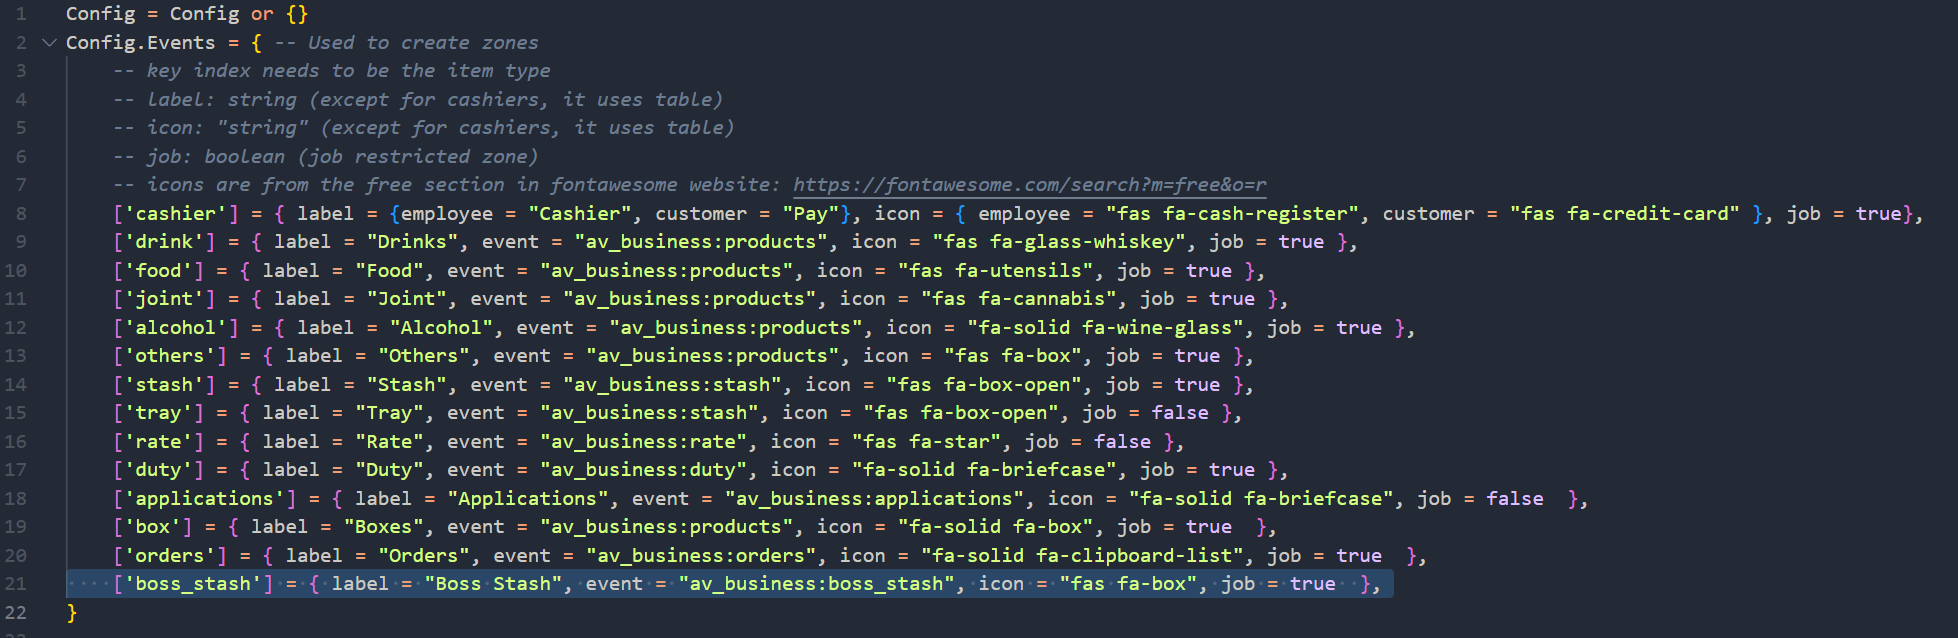This screenshot has width=1958, height=638.
Task: Click the "fas fa-cannabis" icon string
Action: coord(1019,299)
